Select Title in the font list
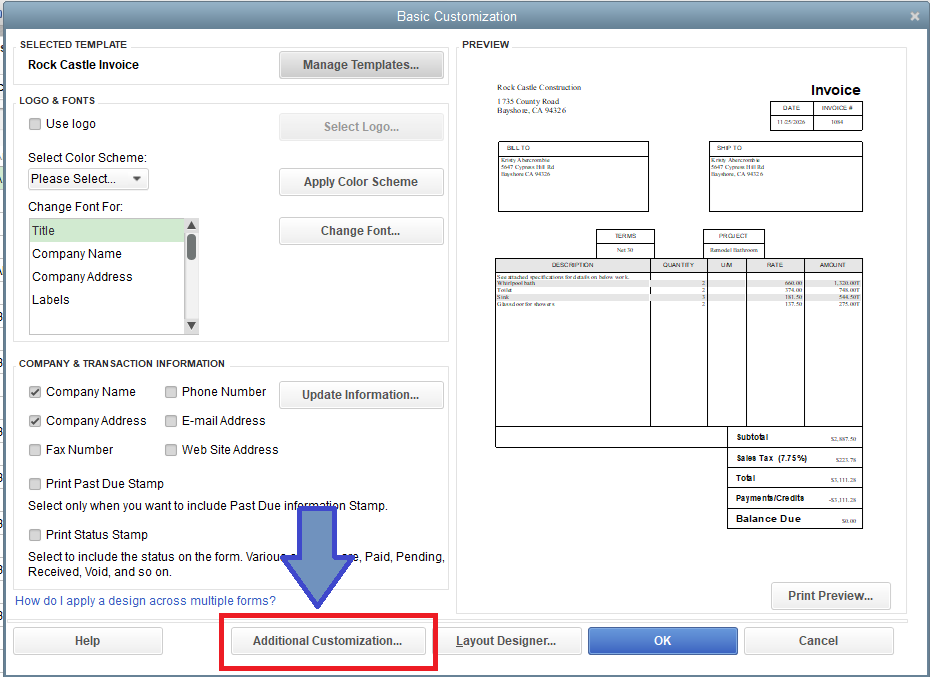The width and height of the screenshot is (930, 677). (107, 230)
